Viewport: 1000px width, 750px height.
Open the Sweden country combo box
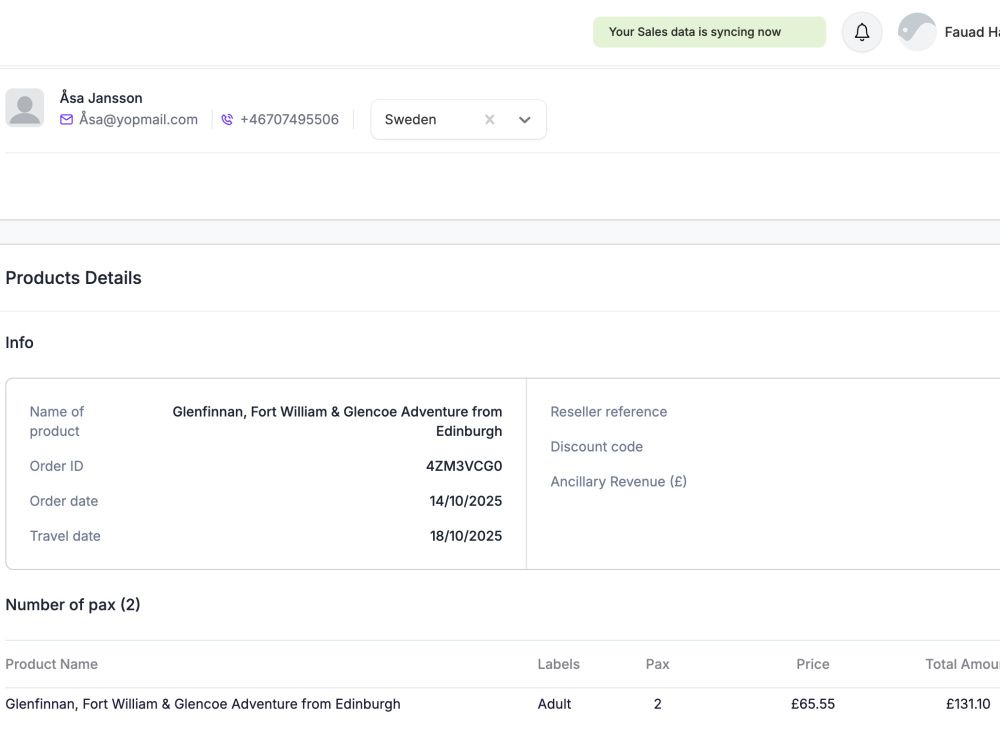pyautogui.click(x=459, y=119)
